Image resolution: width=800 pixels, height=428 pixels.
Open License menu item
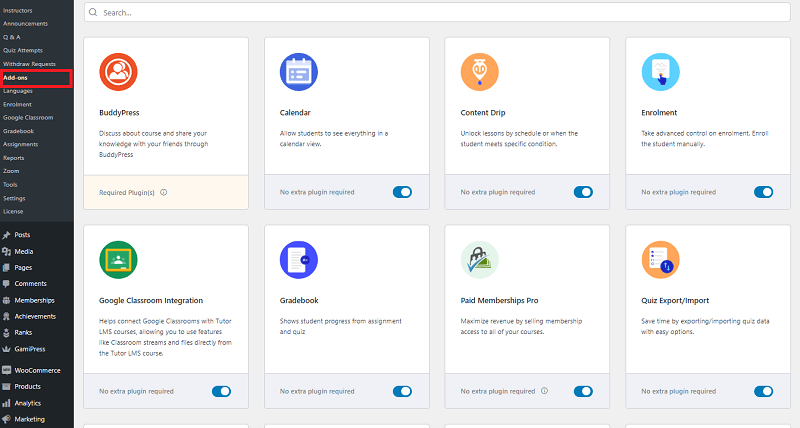pyautogui.click(x=13, y=211)
